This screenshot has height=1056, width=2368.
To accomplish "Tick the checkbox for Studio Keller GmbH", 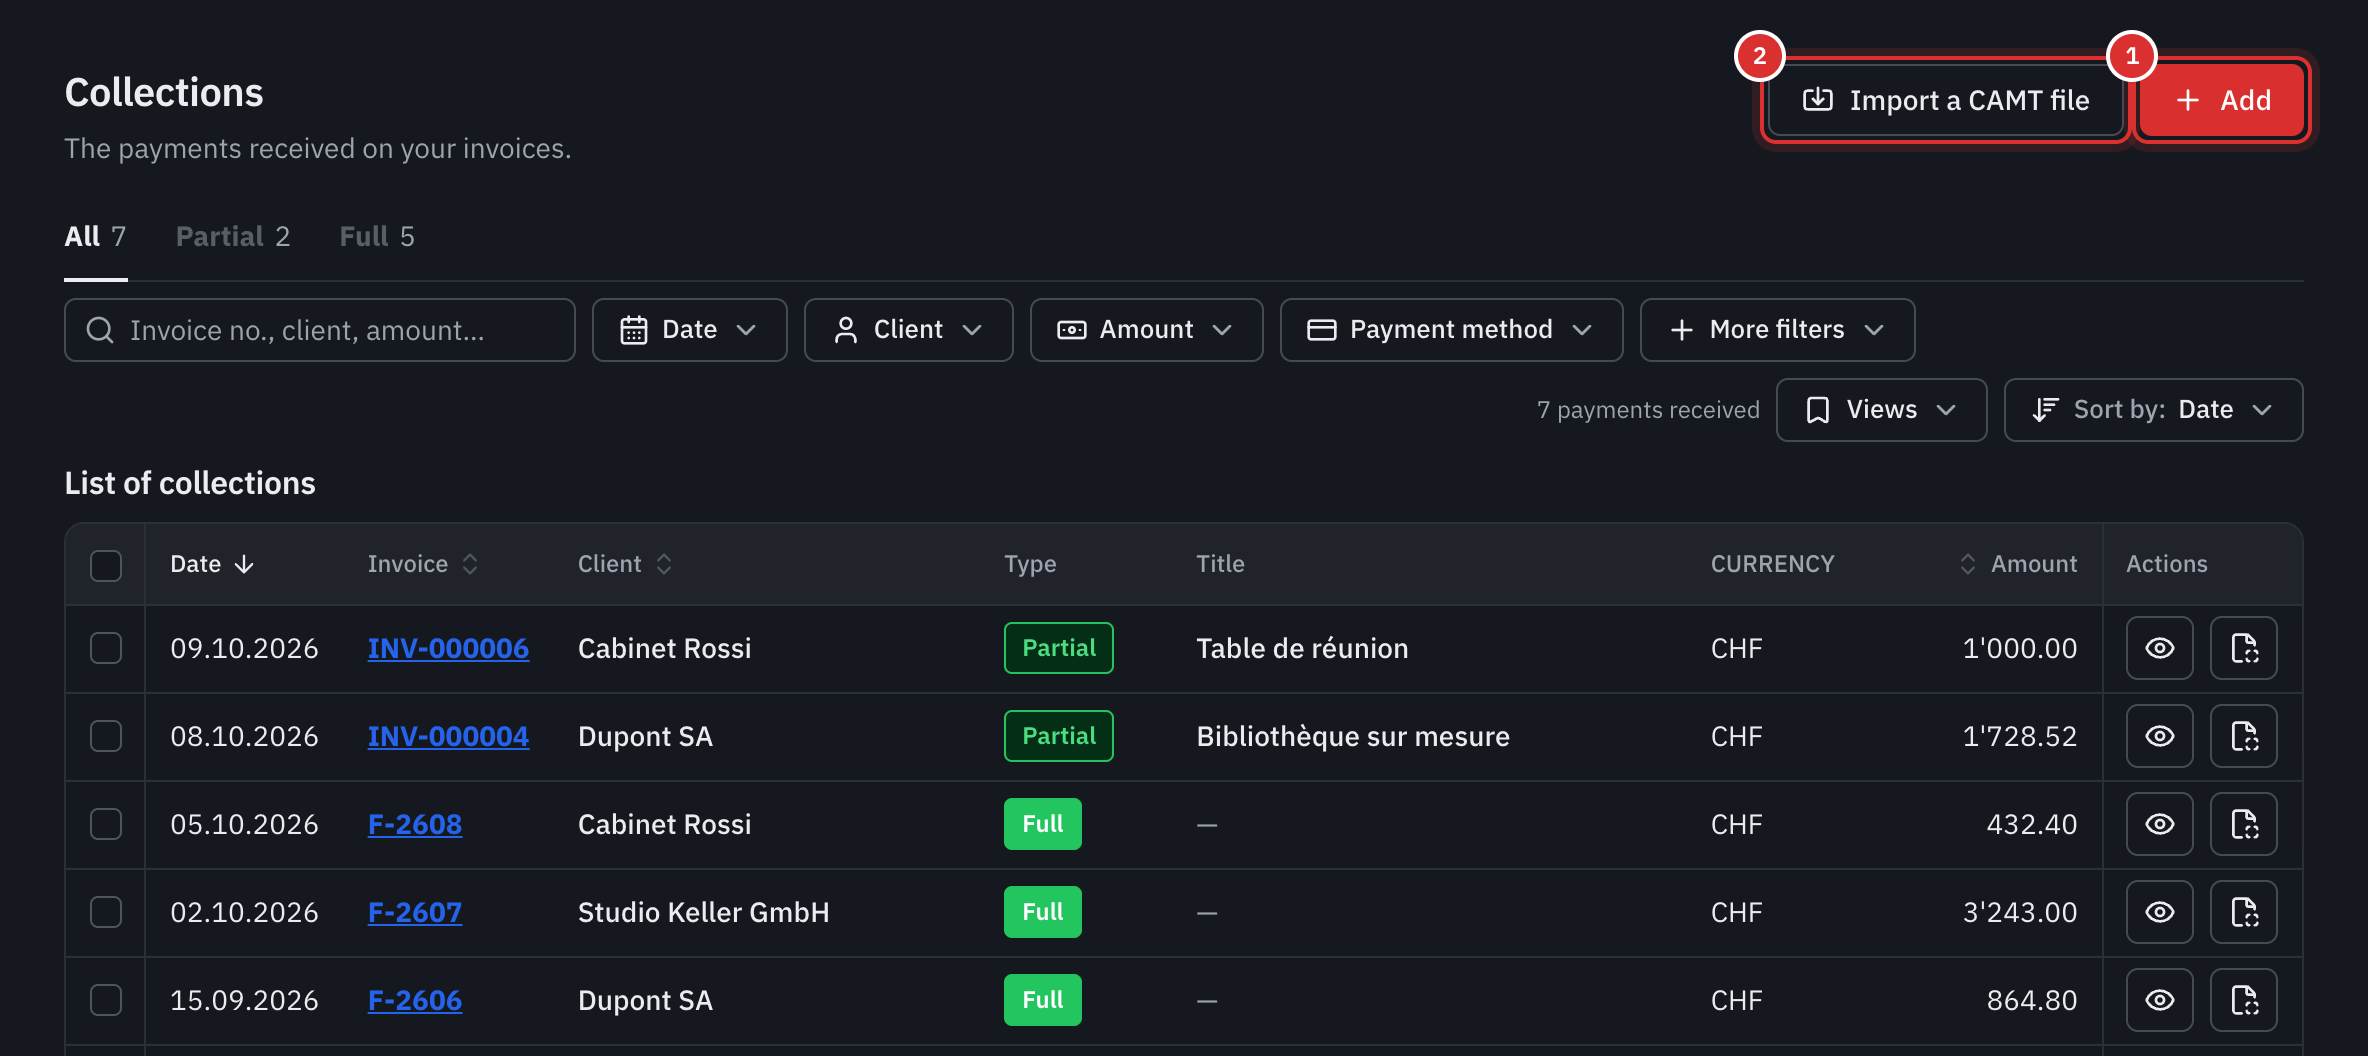I will pyautogui.click(x=106, y=912).
